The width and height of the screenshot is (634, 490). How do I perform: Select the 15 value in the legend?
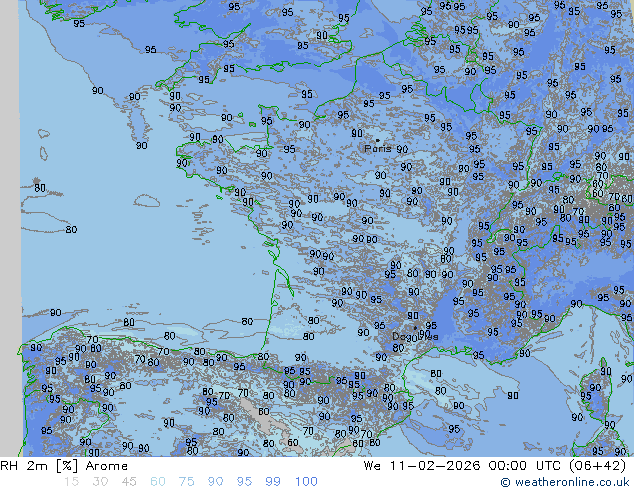pos(71,481)
